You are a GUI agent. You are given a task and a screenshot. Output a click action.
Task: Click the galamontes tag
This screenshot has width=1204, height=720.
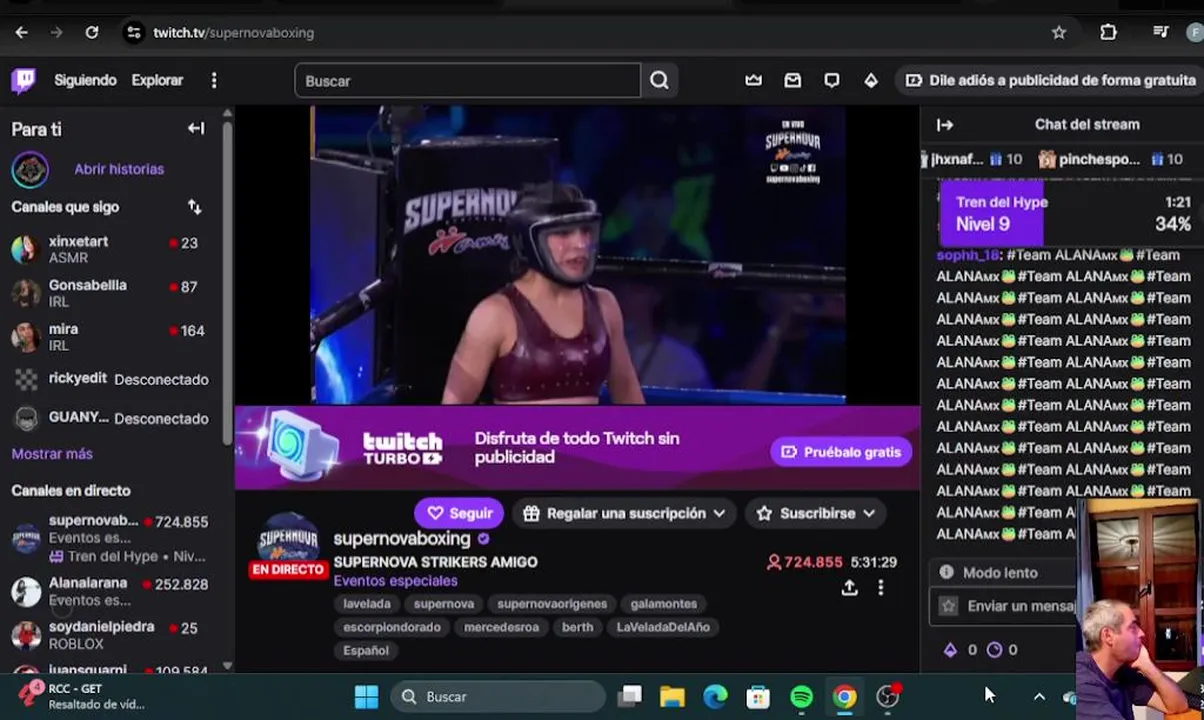[664, 604]
